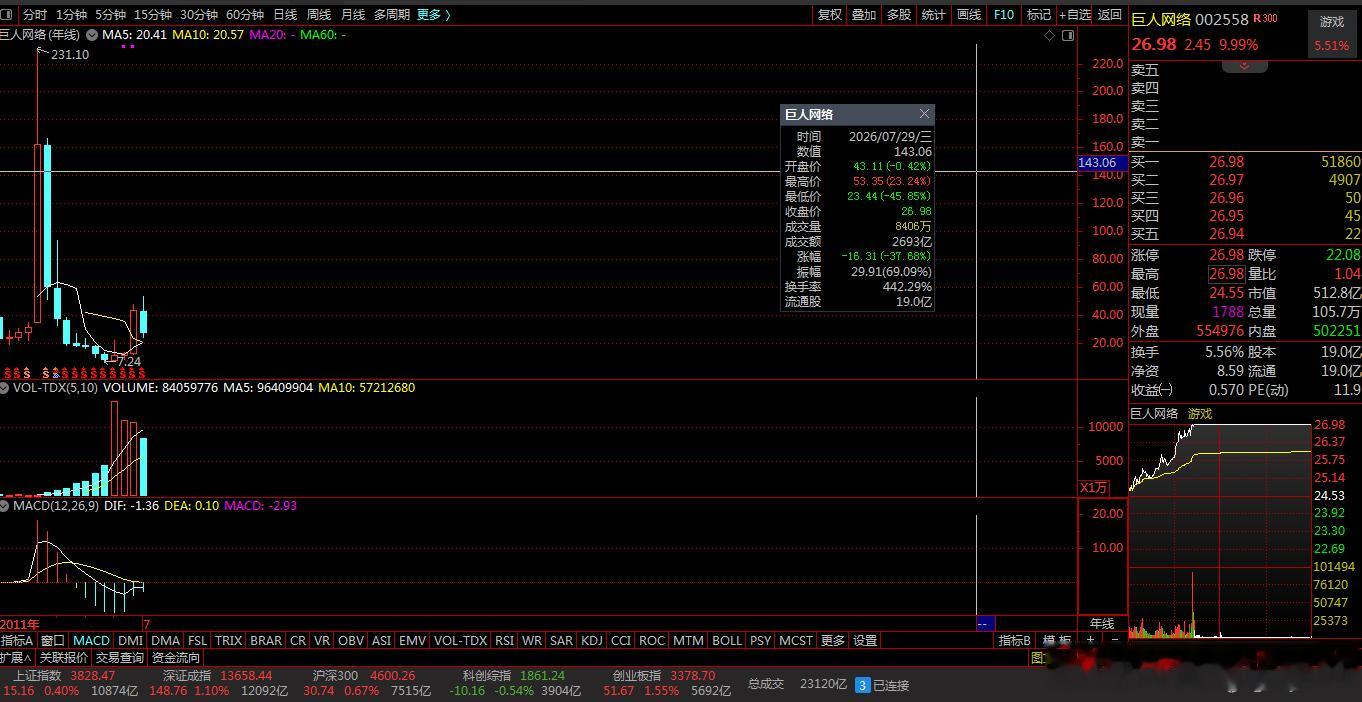
Task: Click the R300 margin trading tag
Action: coord(1265,19)
